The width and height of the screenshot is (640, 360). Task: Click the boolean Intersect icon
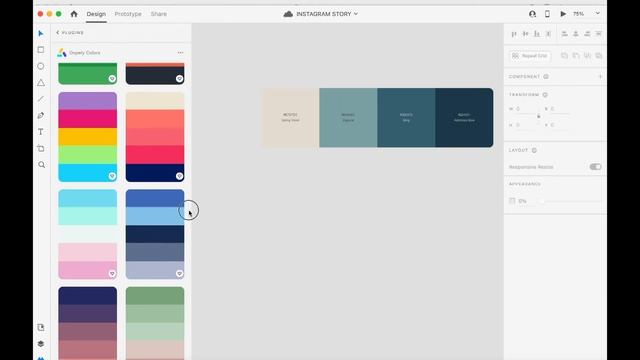pos(587,56)
